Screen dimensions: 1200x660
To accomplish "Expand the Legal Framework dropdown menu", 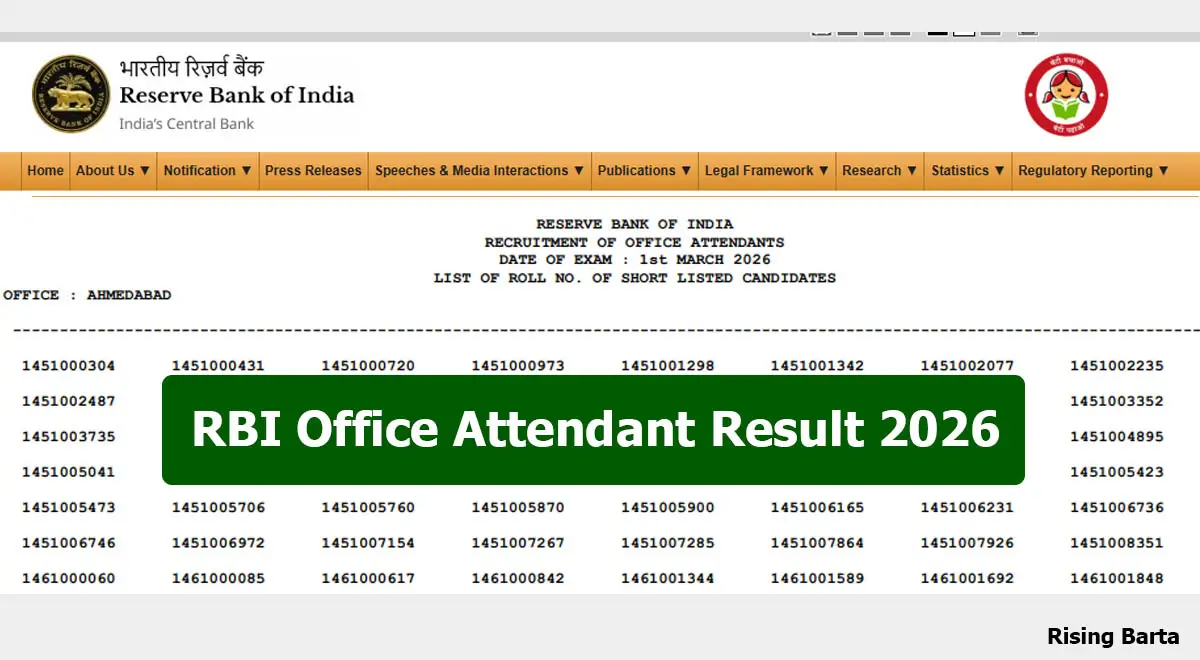I will (767, 171).
